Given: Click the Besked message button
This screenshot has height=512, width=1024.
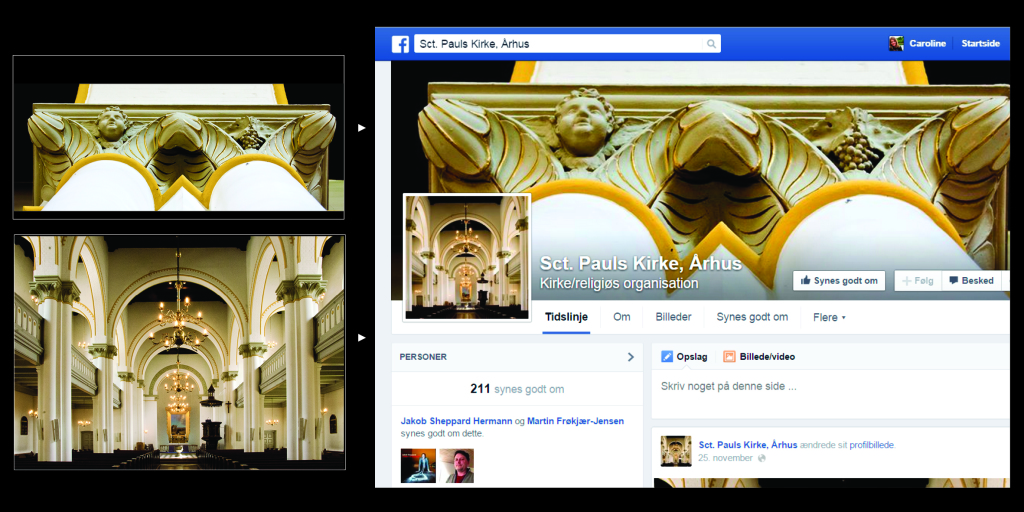Looking at the screenshot, I should click(x=971, y=281).
